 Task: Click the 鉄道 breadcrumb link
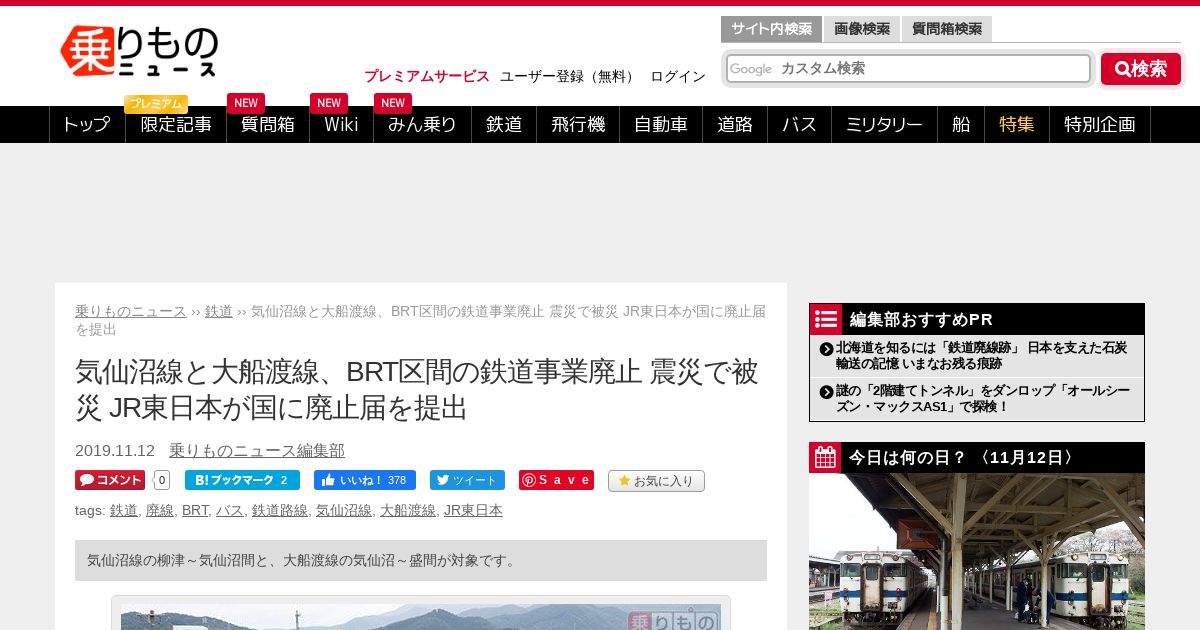(x=219, y=311)
